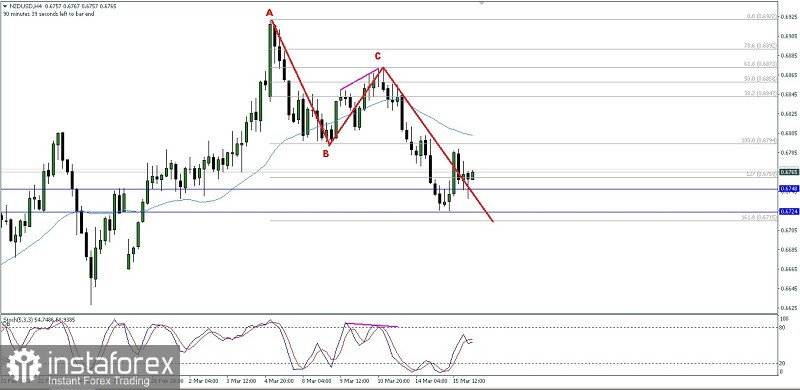Click the blue horizontal line price tag 0.6748
The width and height of the screenshot is (800, 390).
(x=789, y=189)
